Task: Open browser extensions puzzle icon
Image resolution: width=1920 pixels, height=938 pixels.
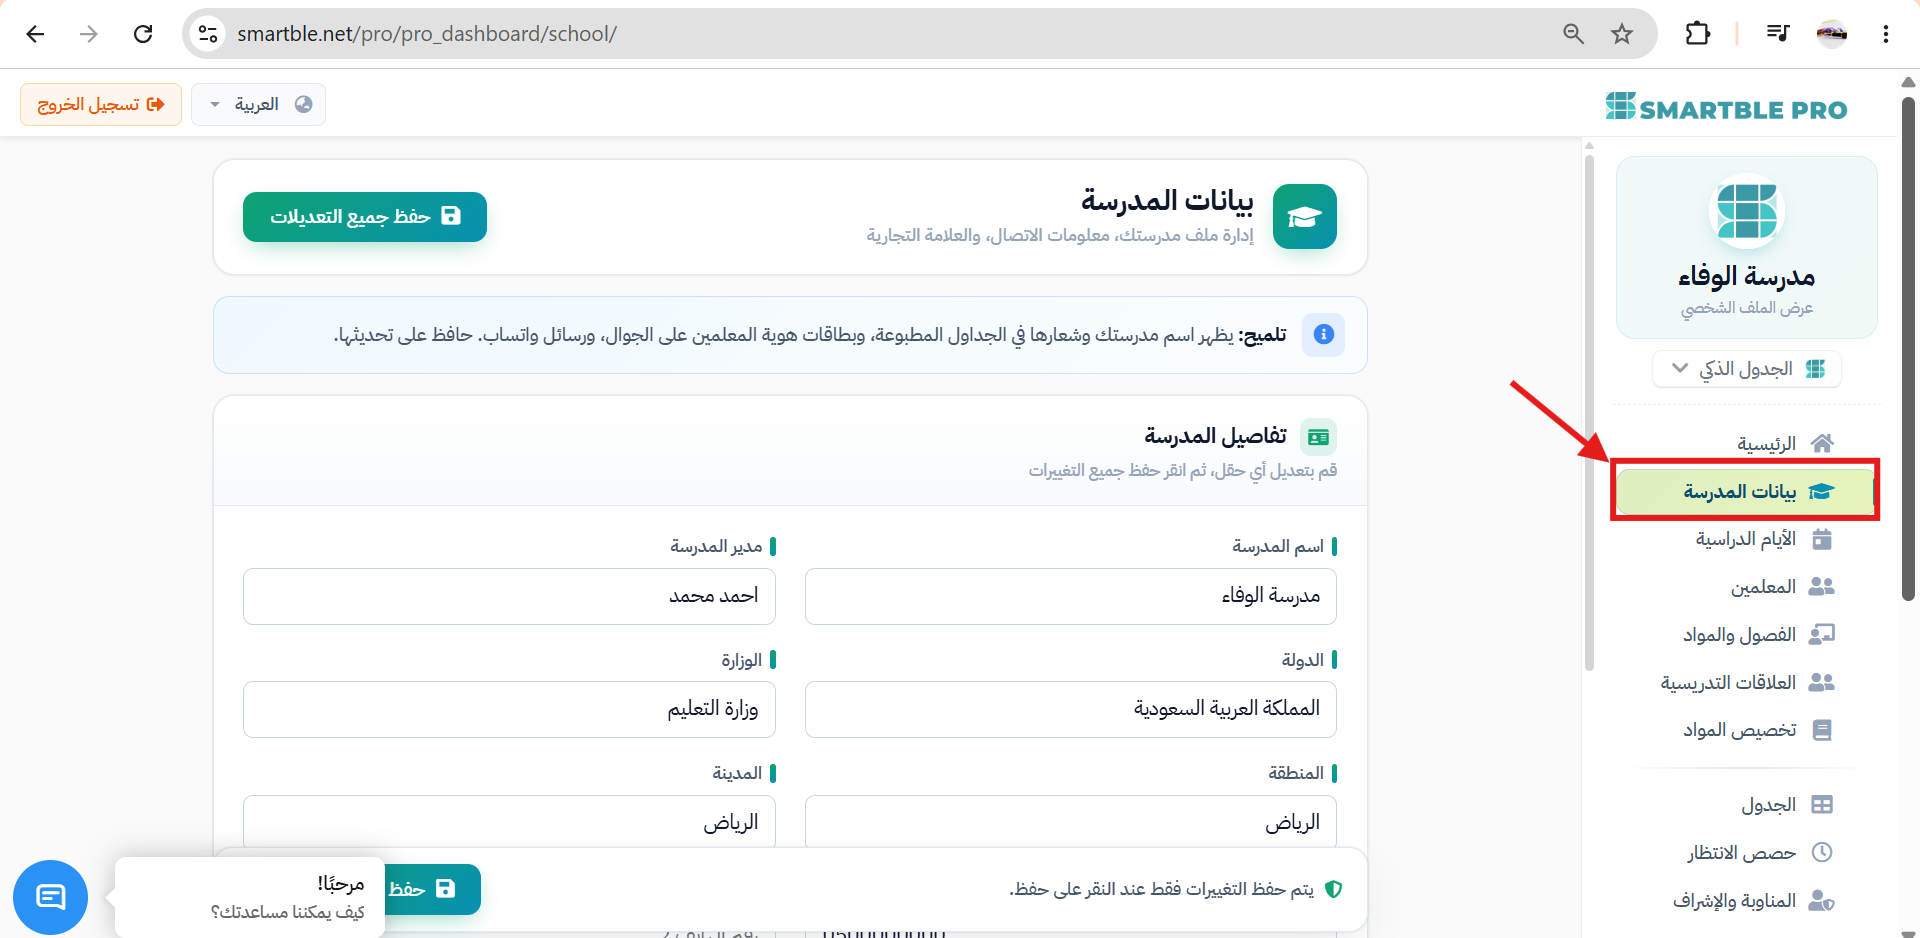Action: click(x=1697, y=34)
